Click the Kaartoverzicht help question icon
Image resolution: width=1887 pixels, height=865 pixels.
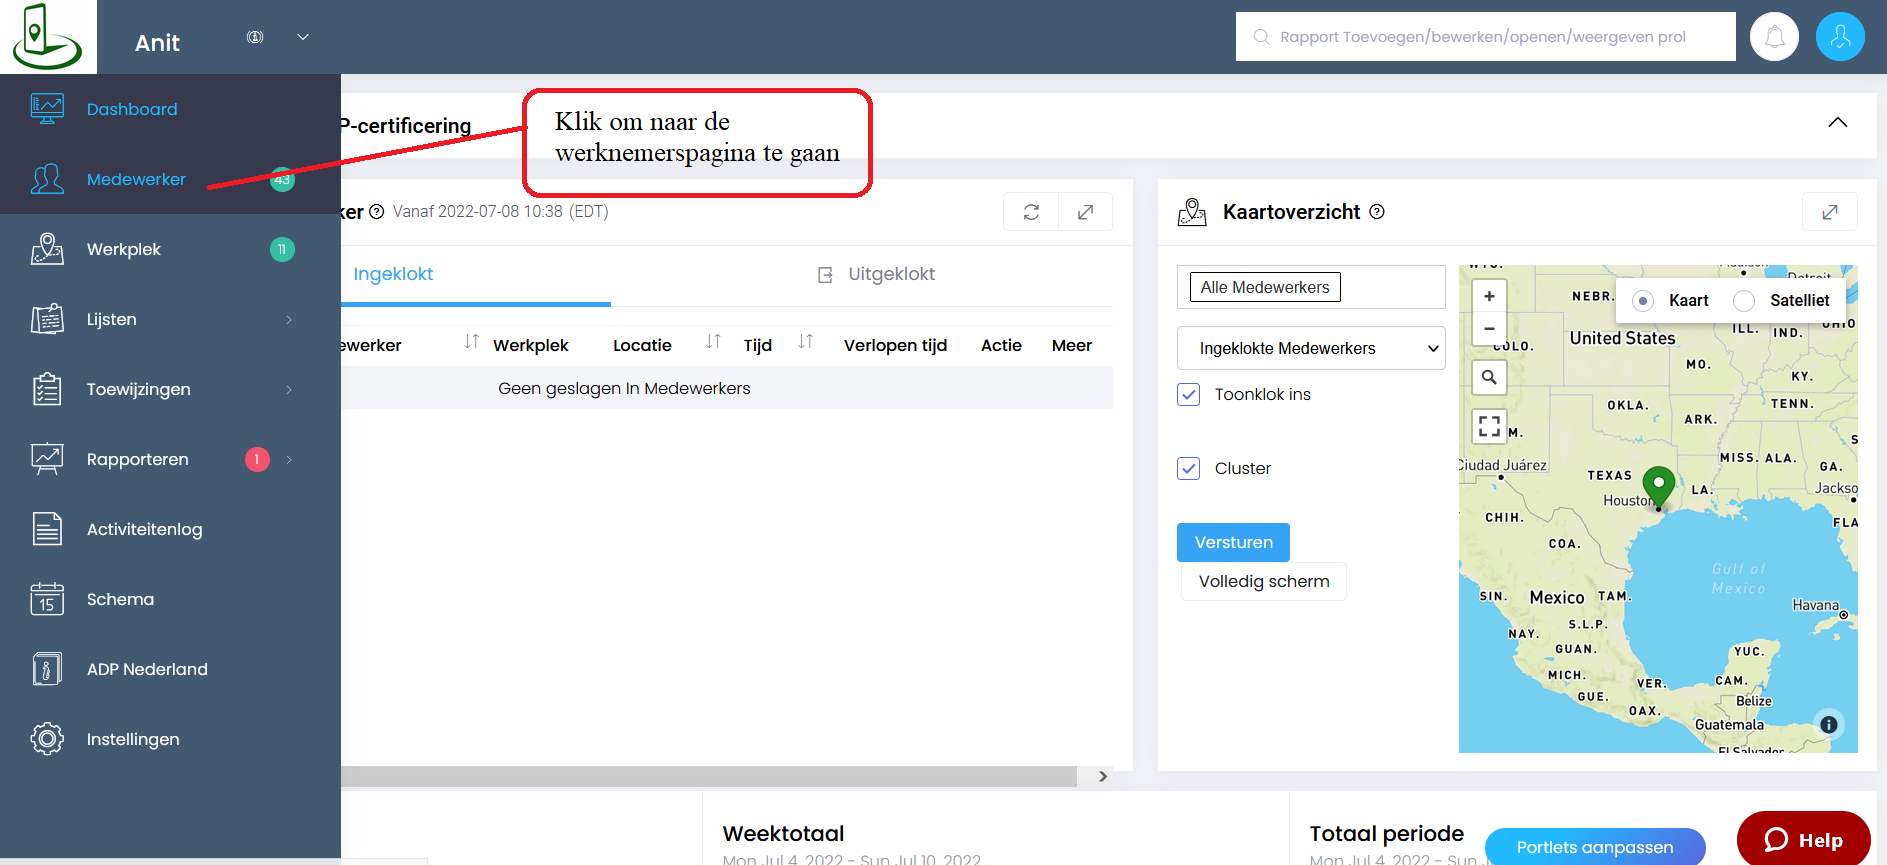1377,212
